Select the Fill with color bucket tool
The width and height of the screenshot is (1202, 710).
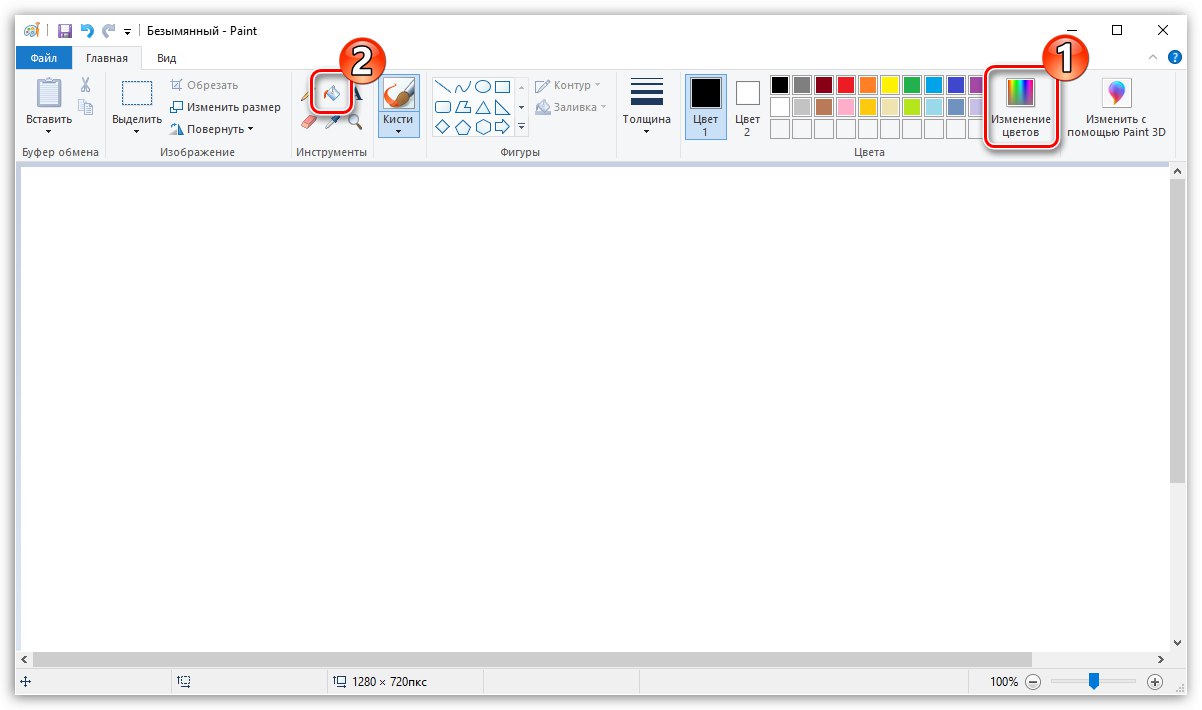(x=332, y=95)
